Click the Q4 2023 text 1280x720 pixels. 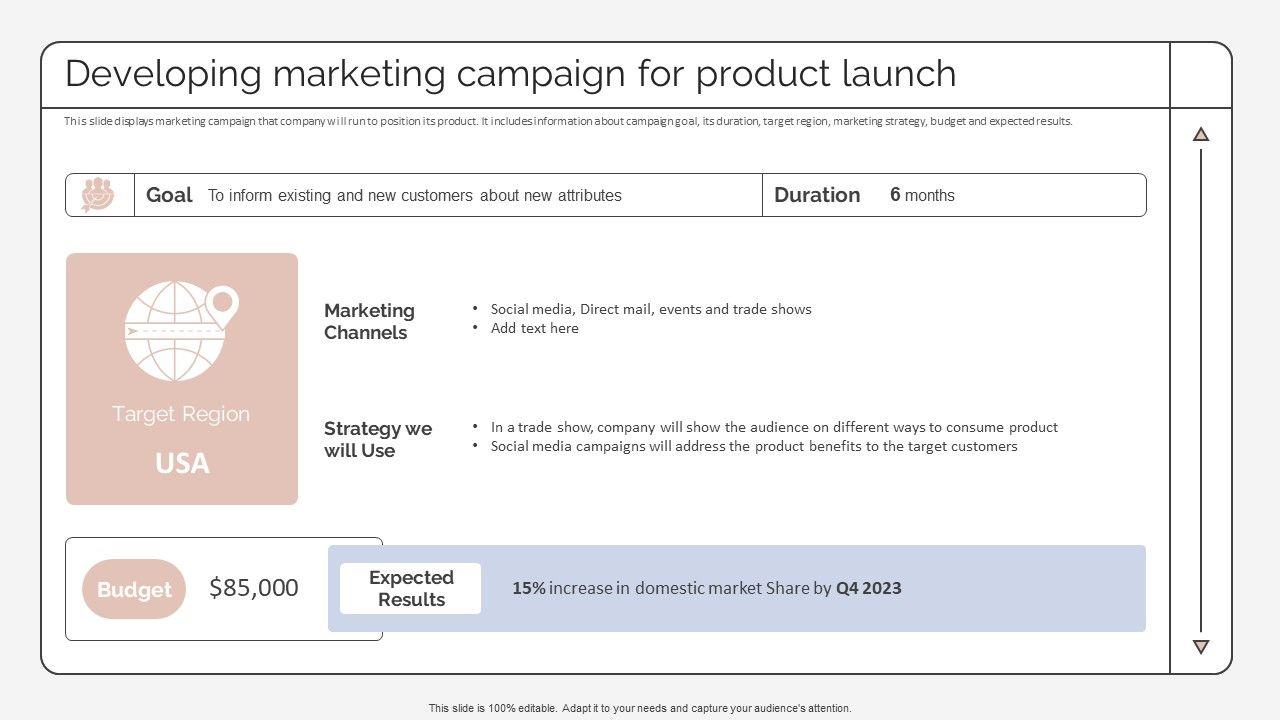tap(868, 588)
